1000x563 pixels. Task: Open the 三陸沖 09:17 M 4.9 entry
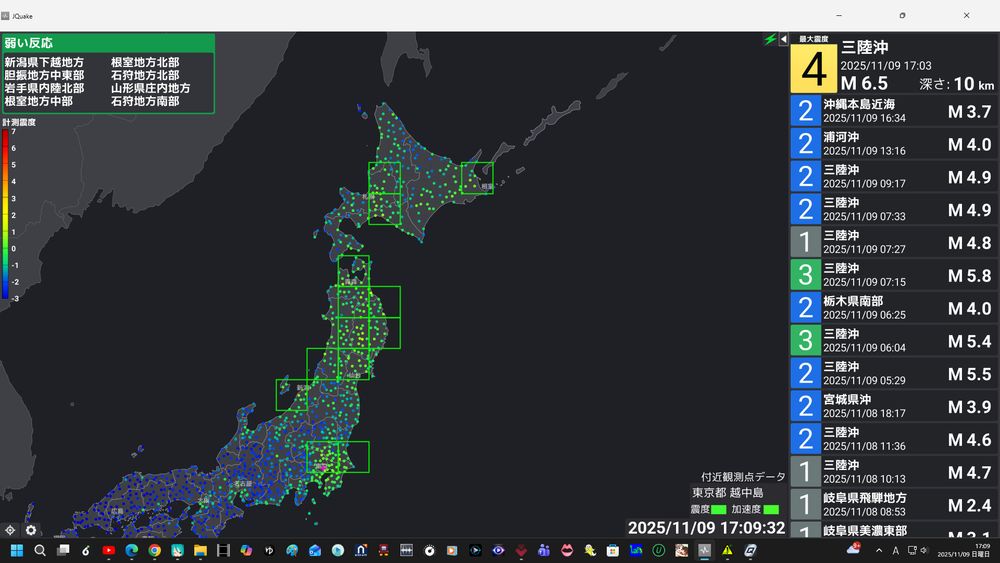894,177
